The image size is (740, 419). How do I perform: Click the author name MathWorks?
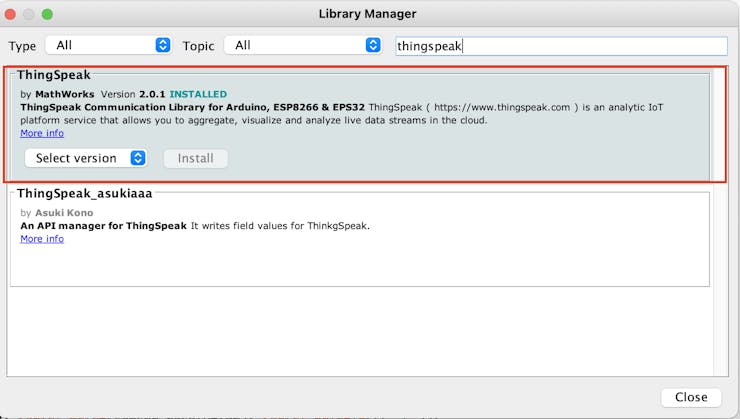click(65, 94)
